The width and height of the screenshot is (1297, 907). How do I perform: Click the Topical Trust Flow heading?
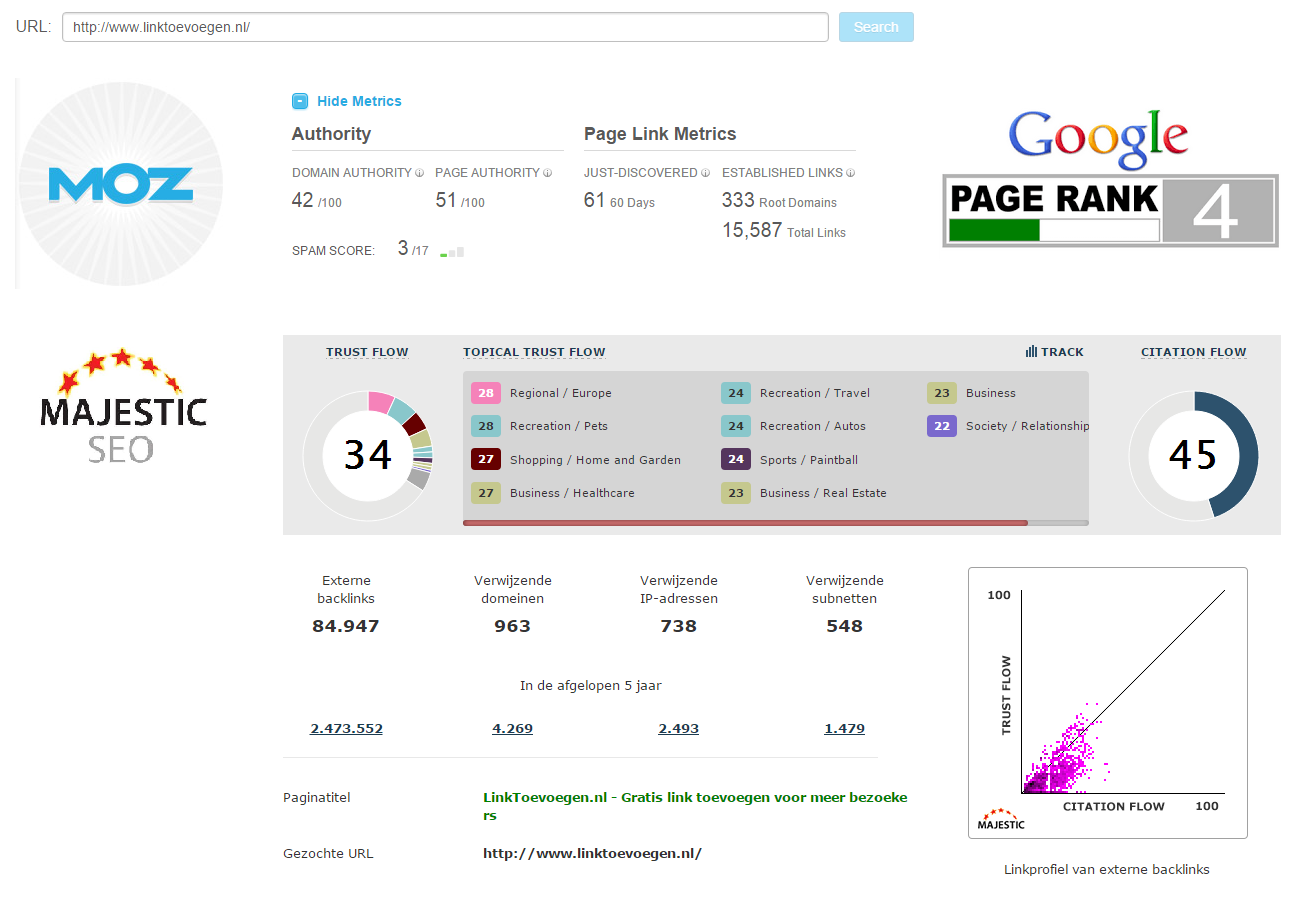point(534,352)
